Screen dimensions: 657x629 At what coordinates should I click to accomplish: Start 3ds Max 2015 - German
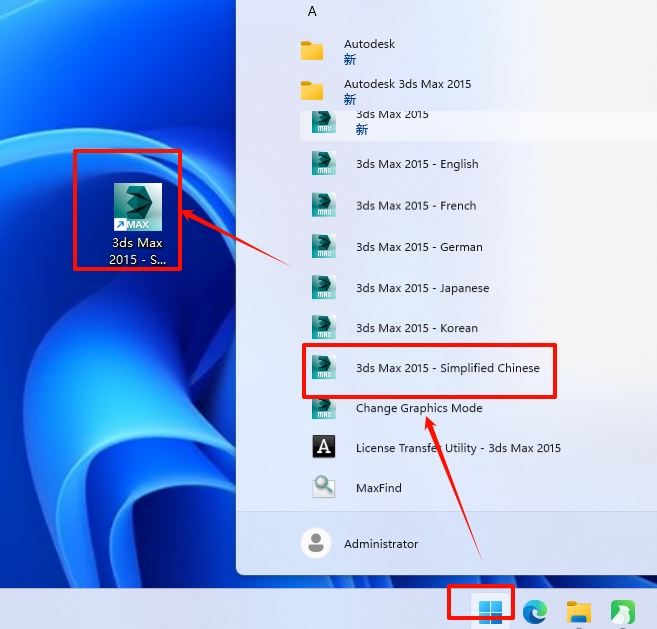coord(418,247)
